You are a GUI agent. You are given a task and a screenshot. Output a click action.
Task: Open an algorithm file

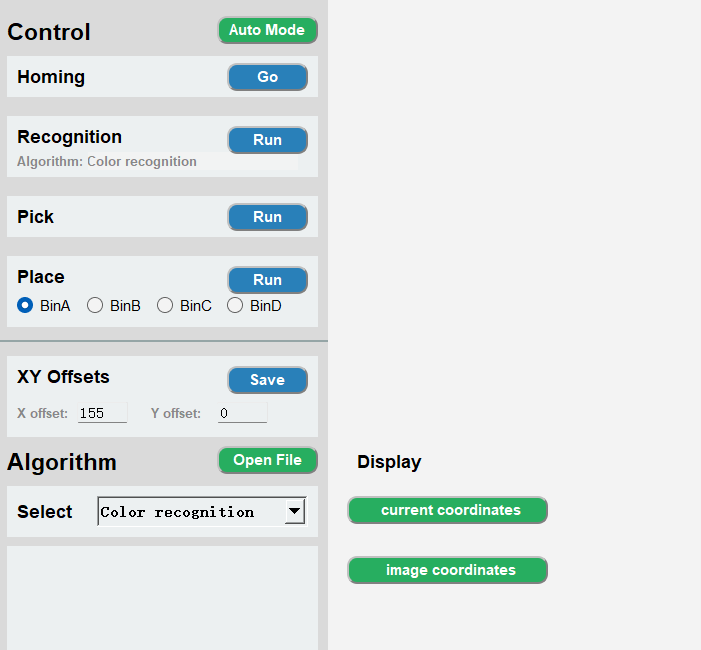click(267, 460)
